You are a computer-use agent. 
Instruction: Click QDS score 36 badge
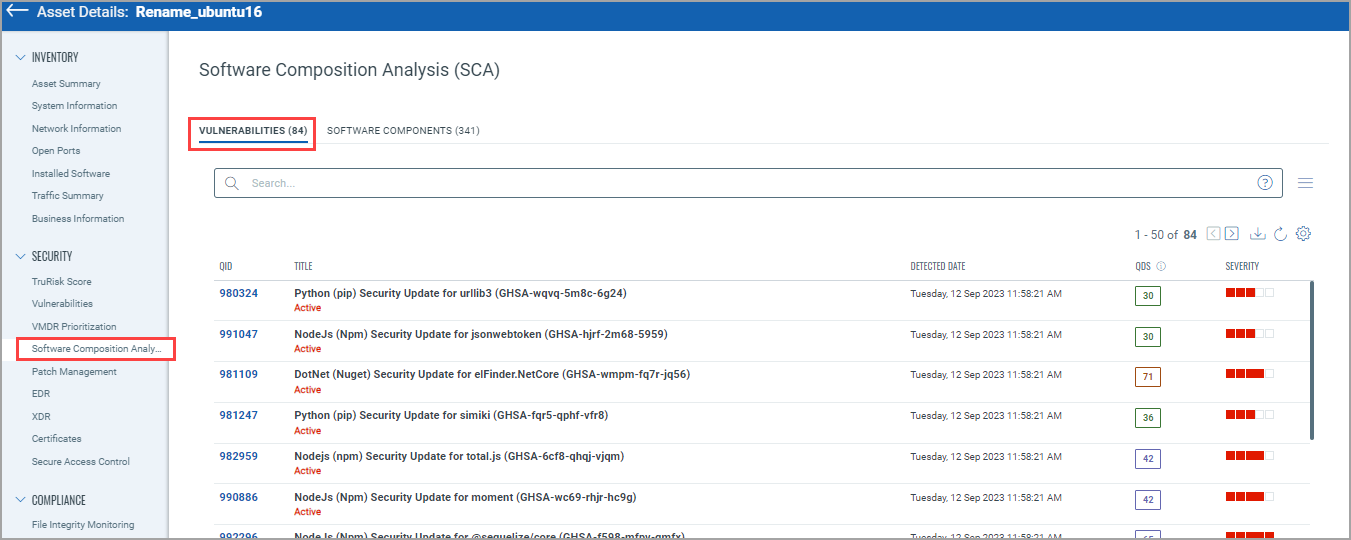click(x=1148, y=418)
